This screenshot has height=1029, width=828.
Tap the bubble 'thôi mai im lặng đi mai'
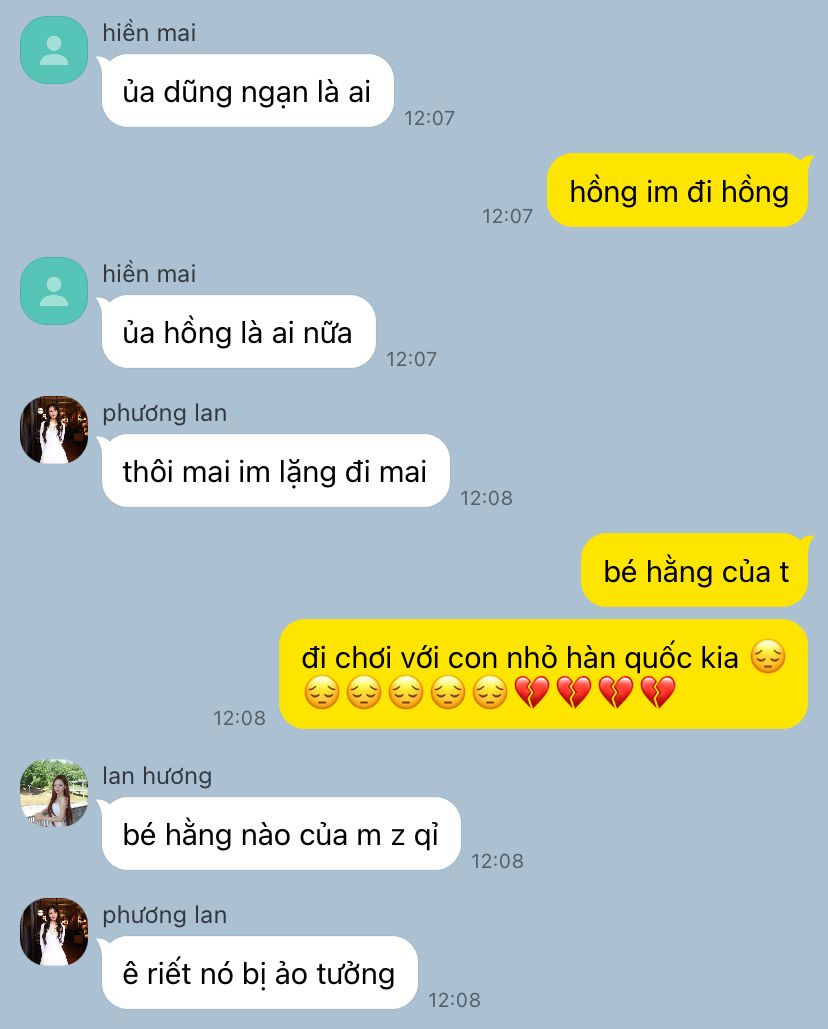(276, 471)
